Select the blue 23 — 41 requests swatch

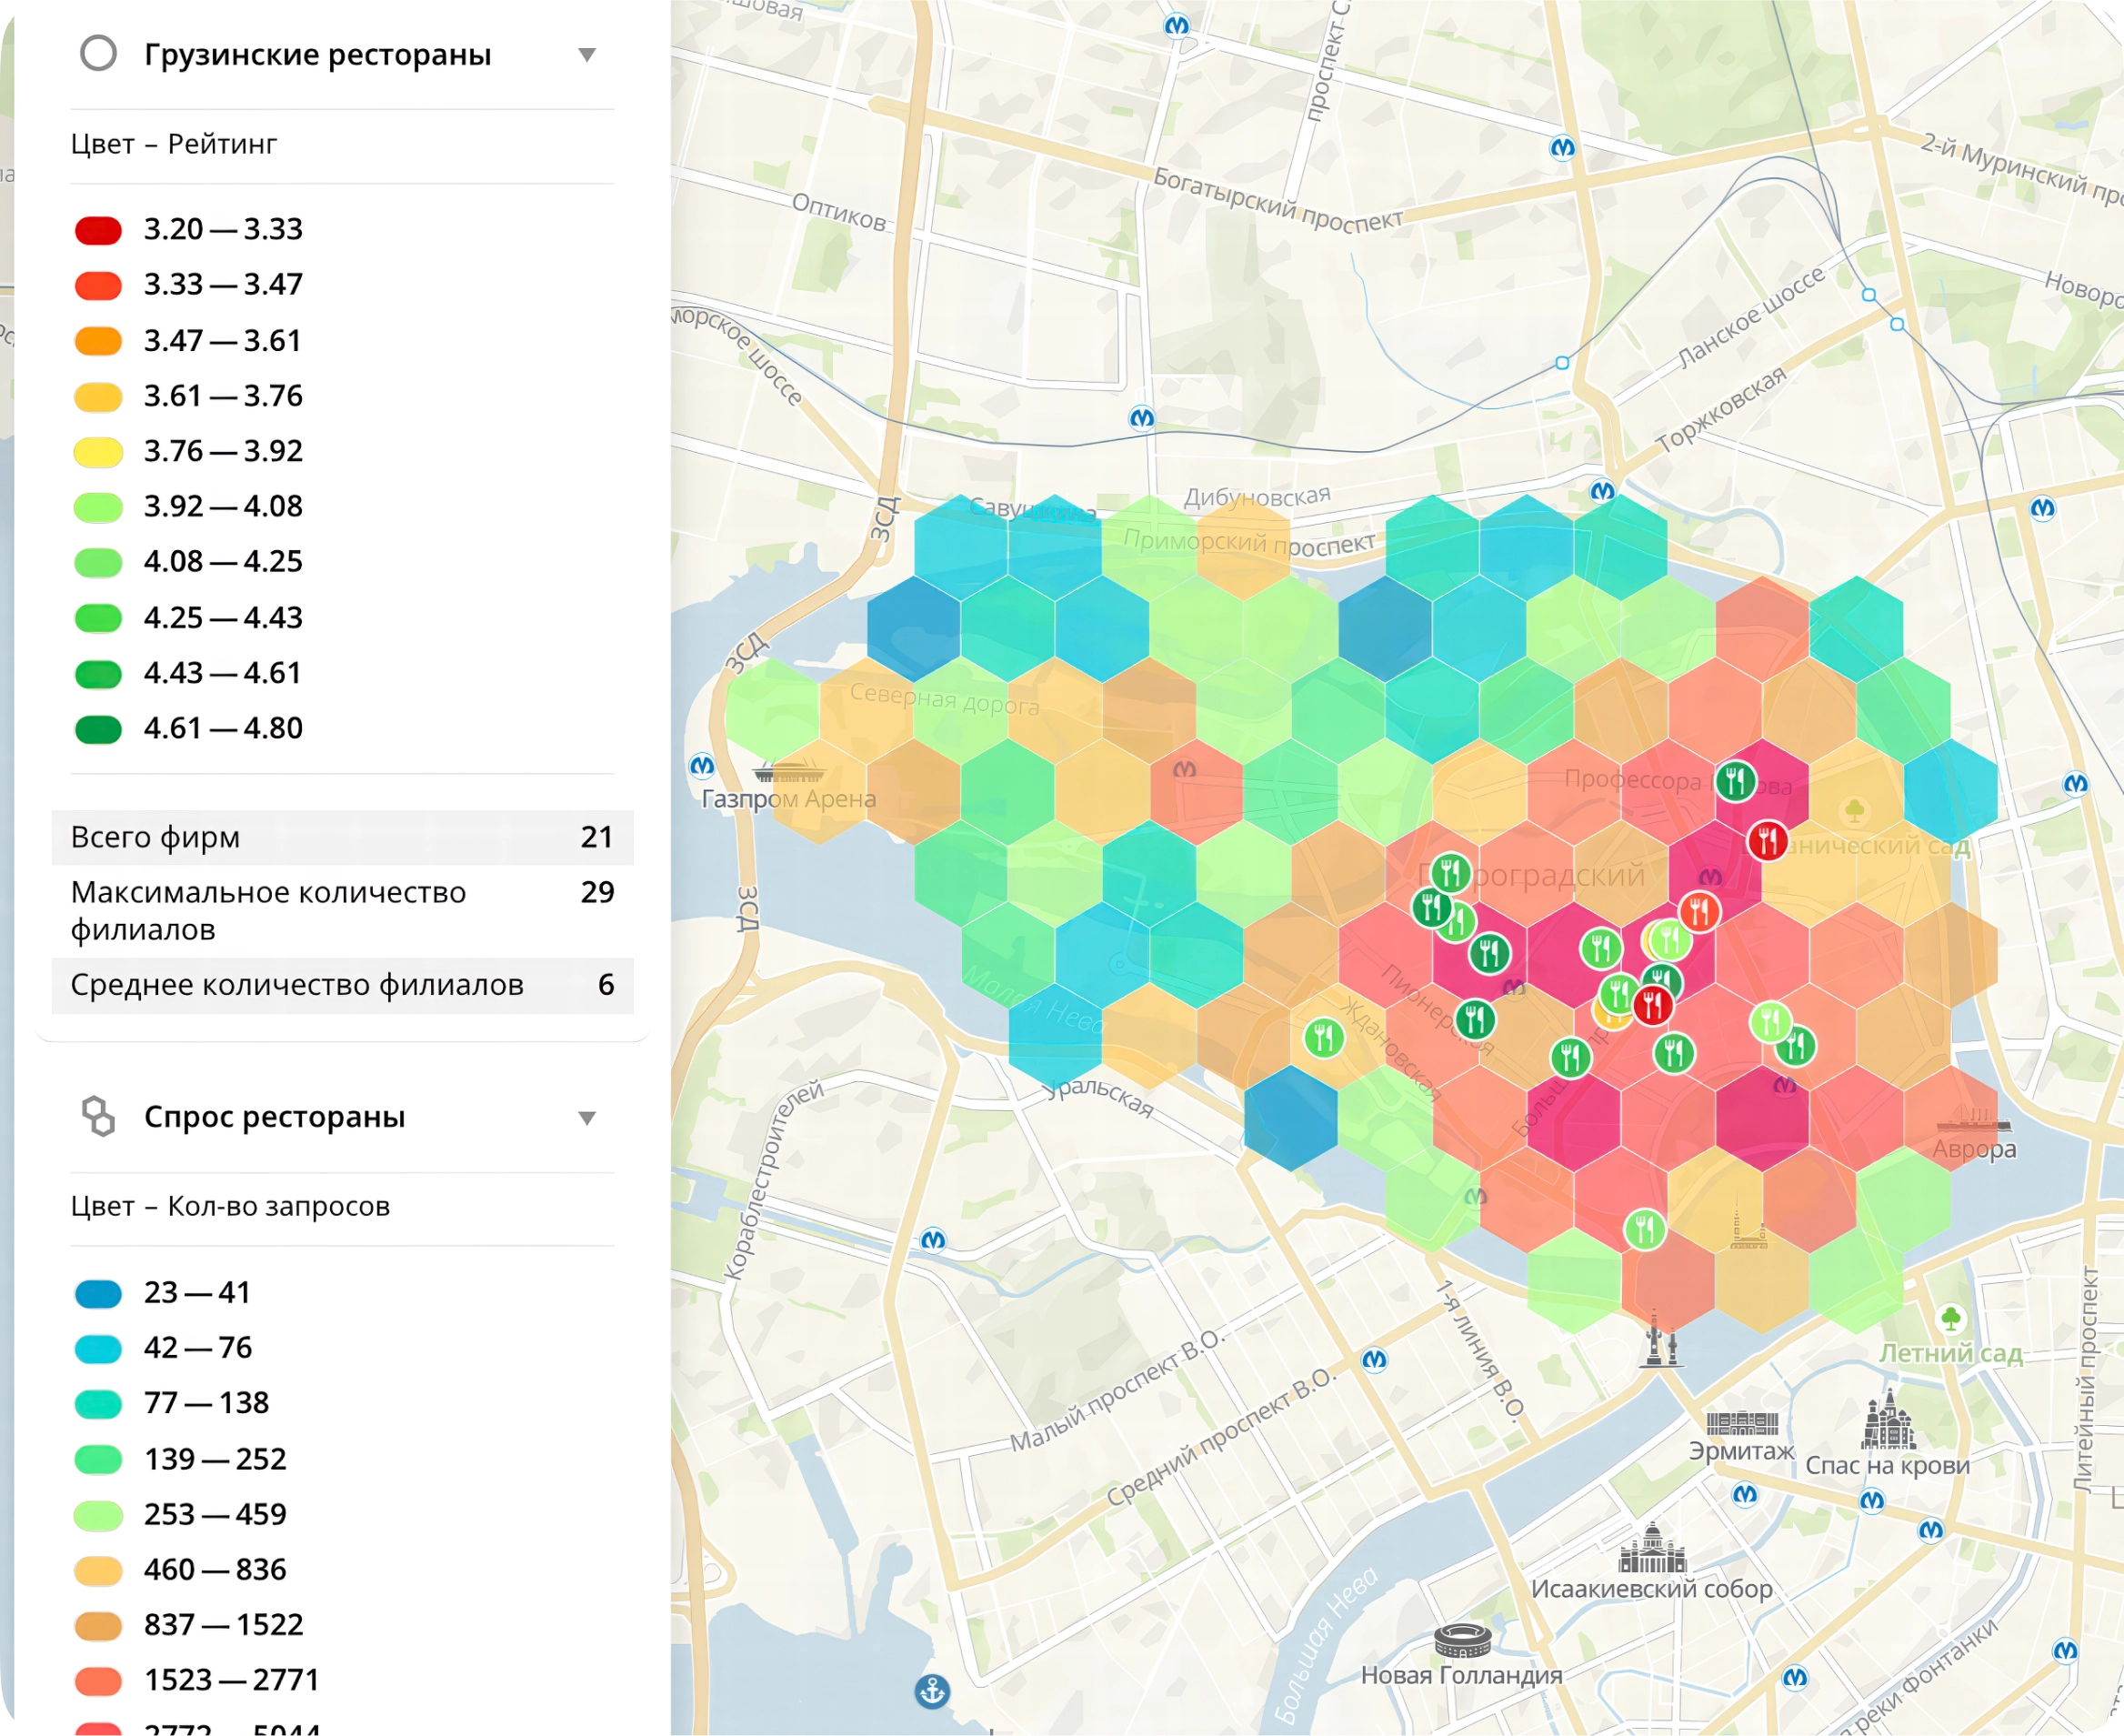point(98,1293)
